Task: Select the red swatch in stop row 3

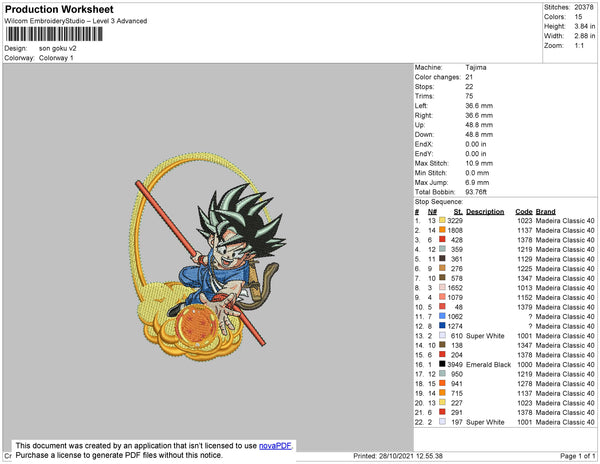Action: [x=442, y=239]
